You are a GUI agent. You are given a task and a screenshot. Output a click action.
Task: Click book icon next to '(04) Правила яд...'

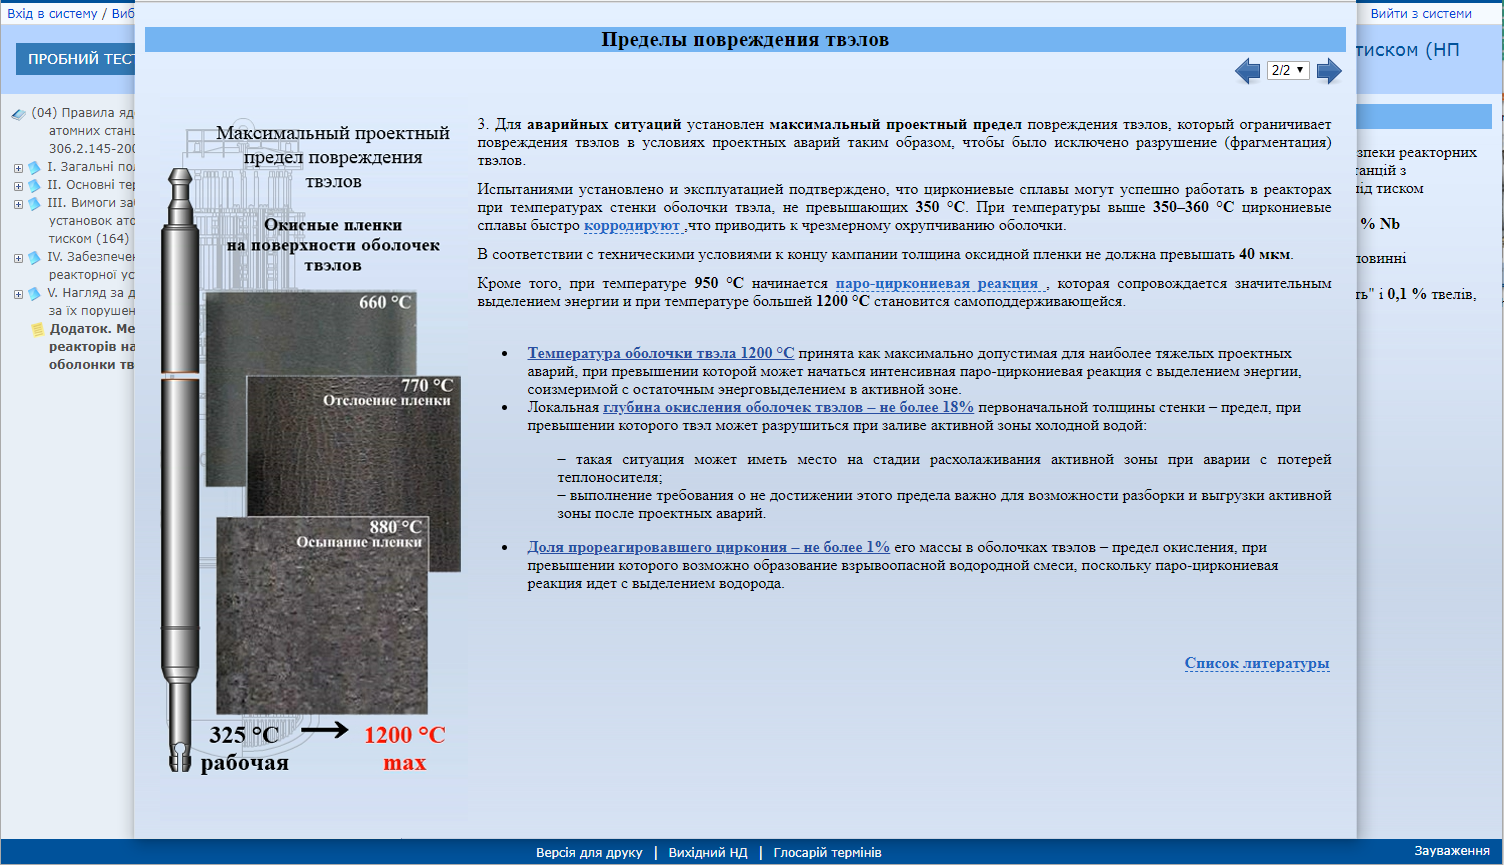pos(19,114)
